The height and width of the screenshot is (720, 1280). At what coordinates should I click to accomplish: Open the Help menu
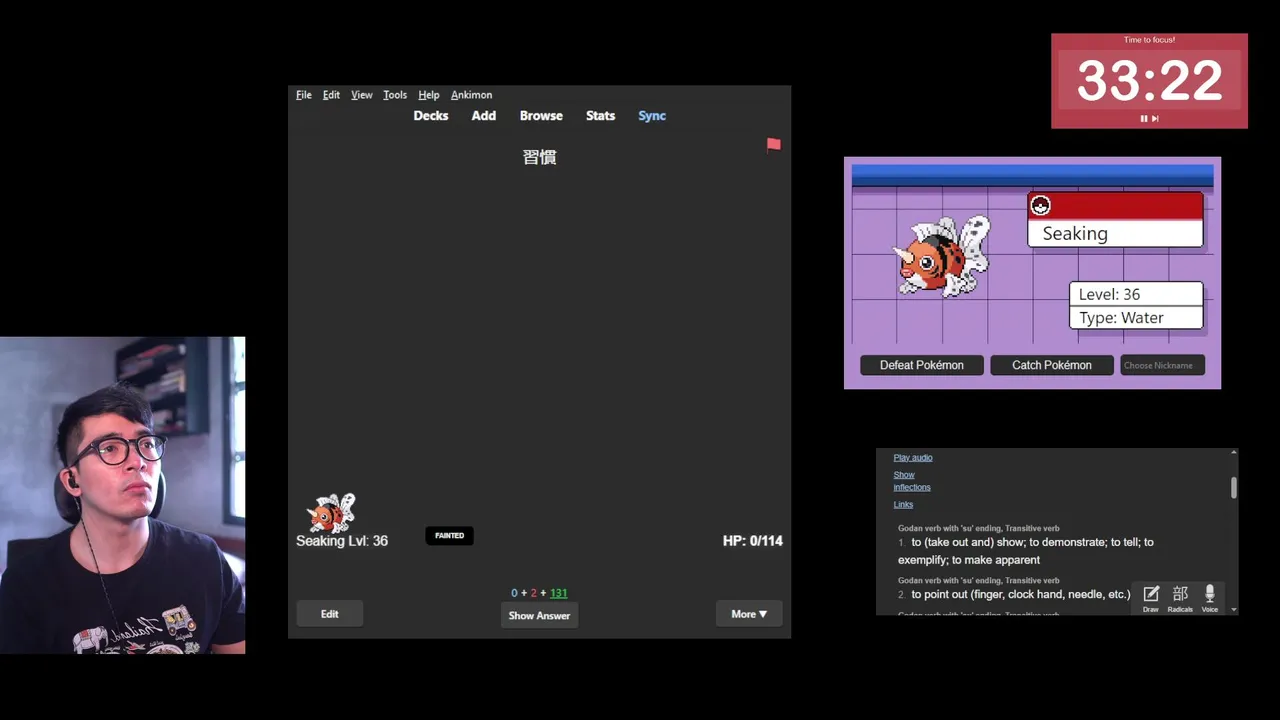pyautogui.click(x=429, y=95)
